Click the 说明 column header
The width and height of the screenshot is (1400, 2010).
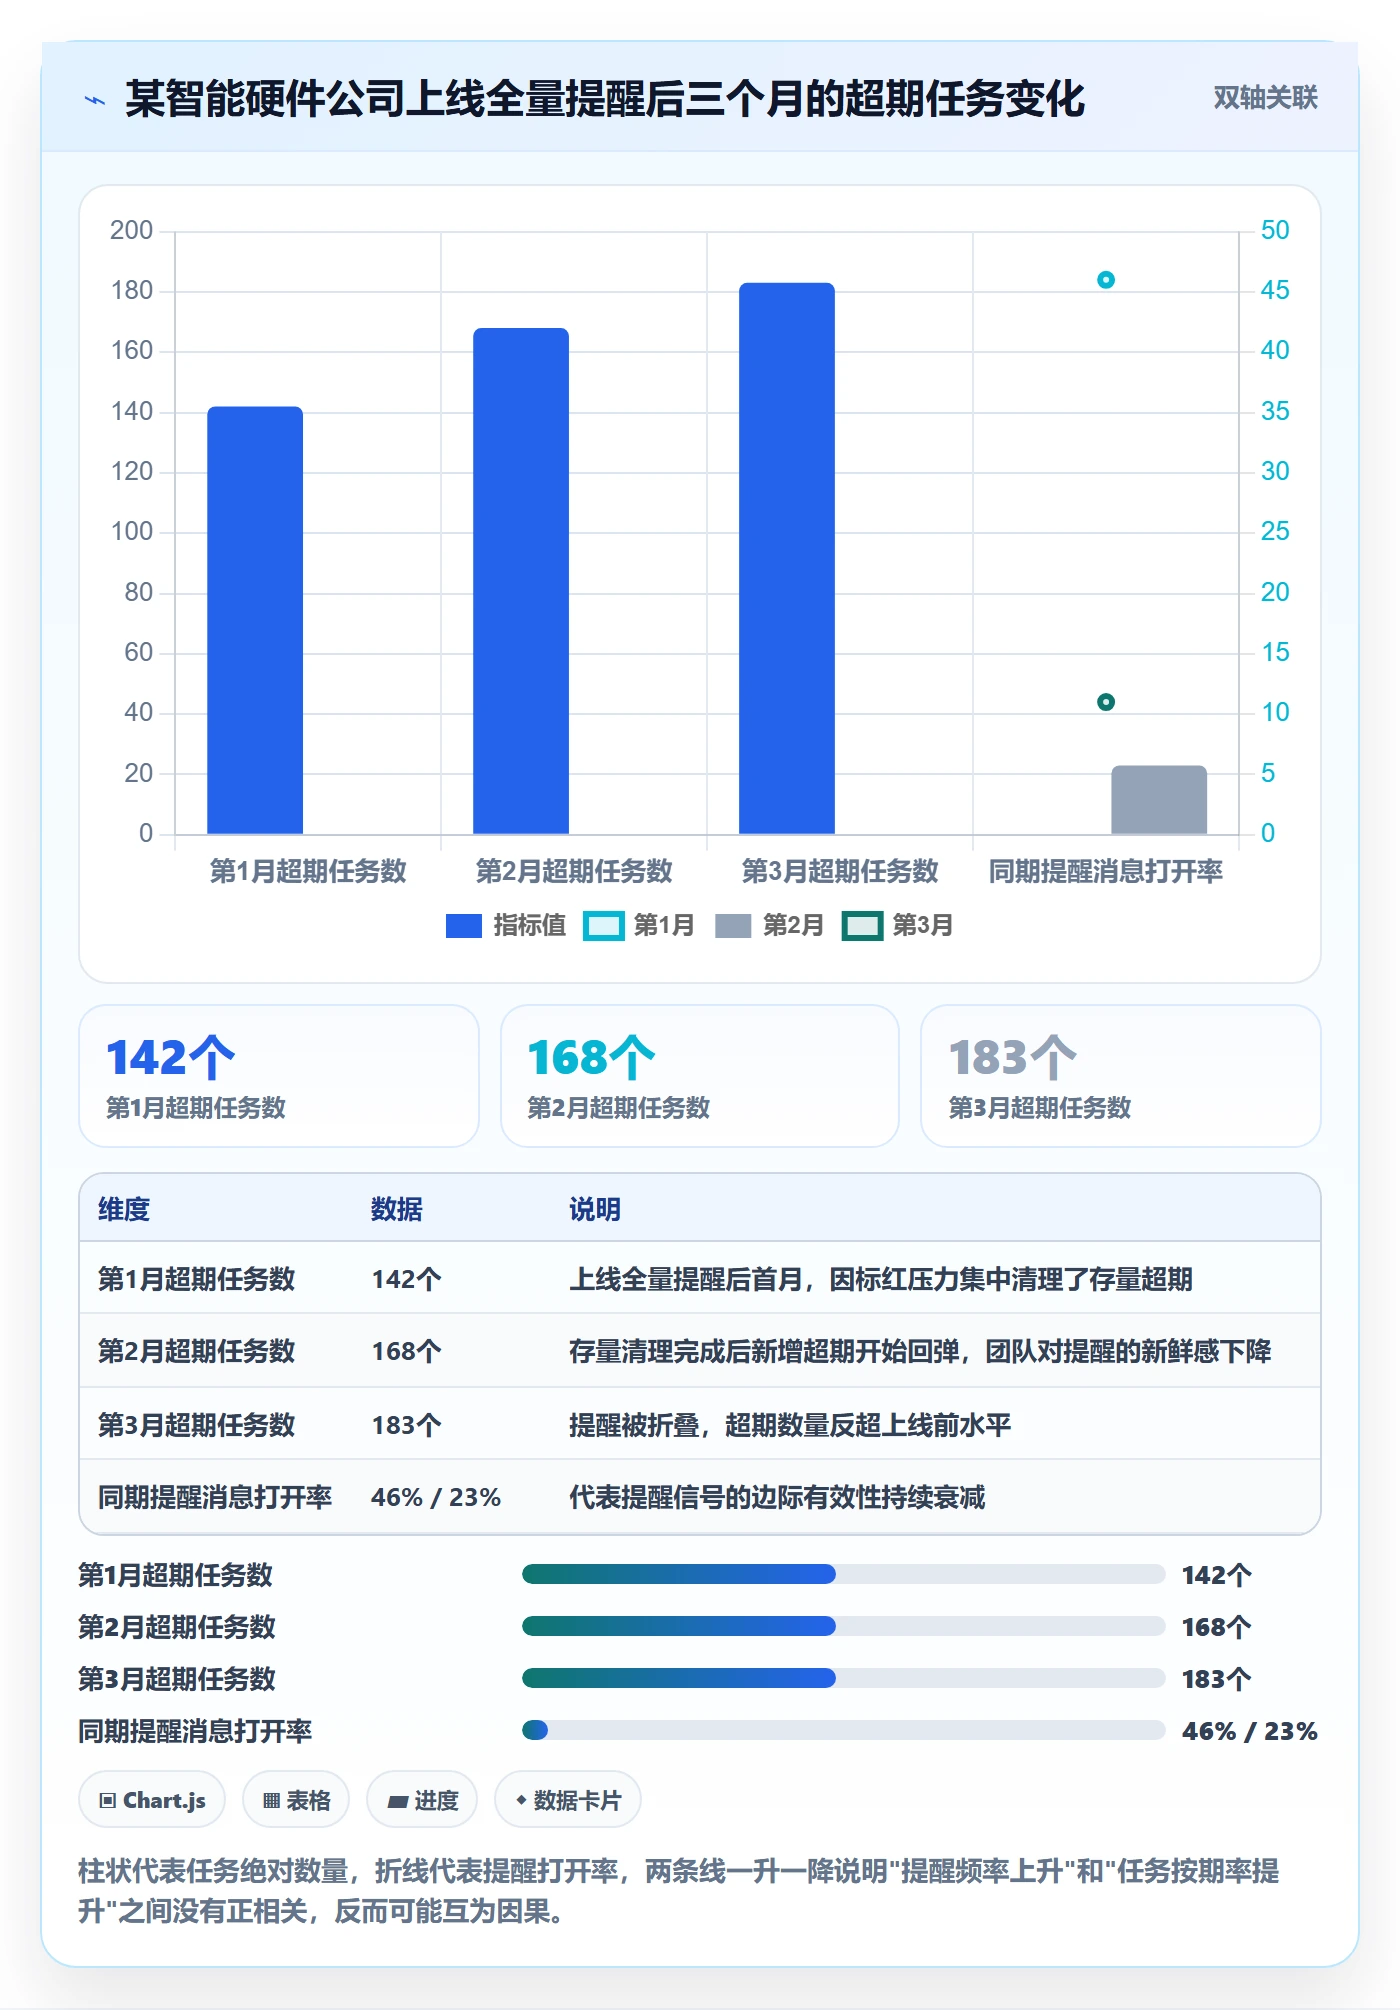pos(595,1210)
